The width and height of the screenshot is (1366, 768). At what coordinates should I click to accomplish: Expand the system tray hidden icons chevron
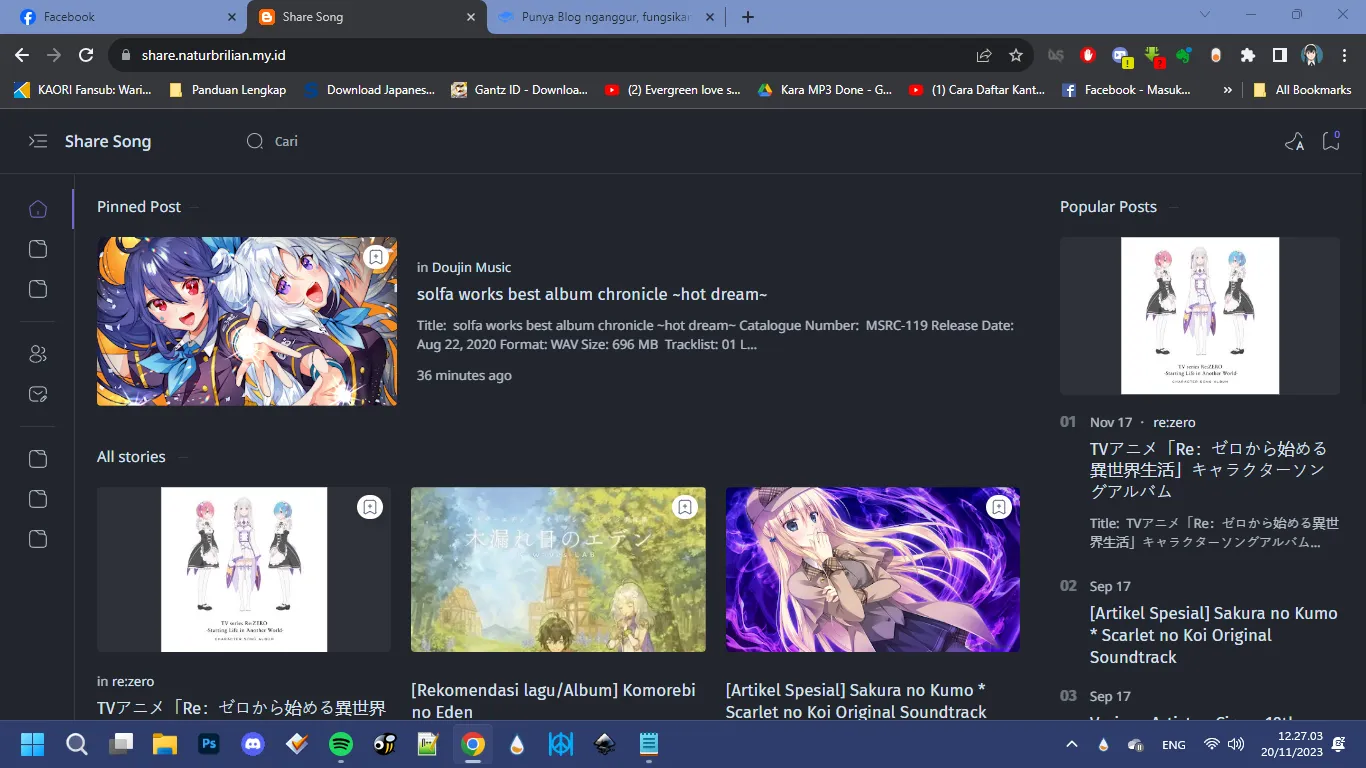pyautogui.click(x=1072, y=744)
